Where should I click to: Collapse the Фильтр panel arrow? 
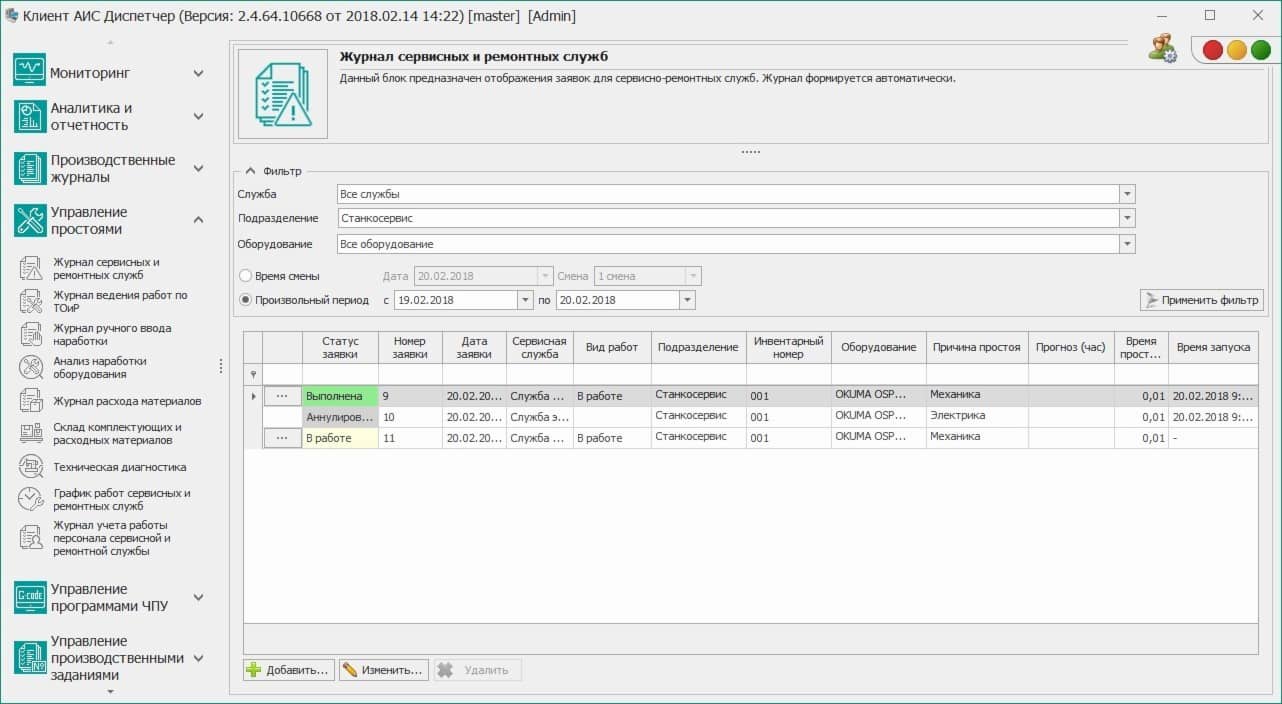(251, 171)
